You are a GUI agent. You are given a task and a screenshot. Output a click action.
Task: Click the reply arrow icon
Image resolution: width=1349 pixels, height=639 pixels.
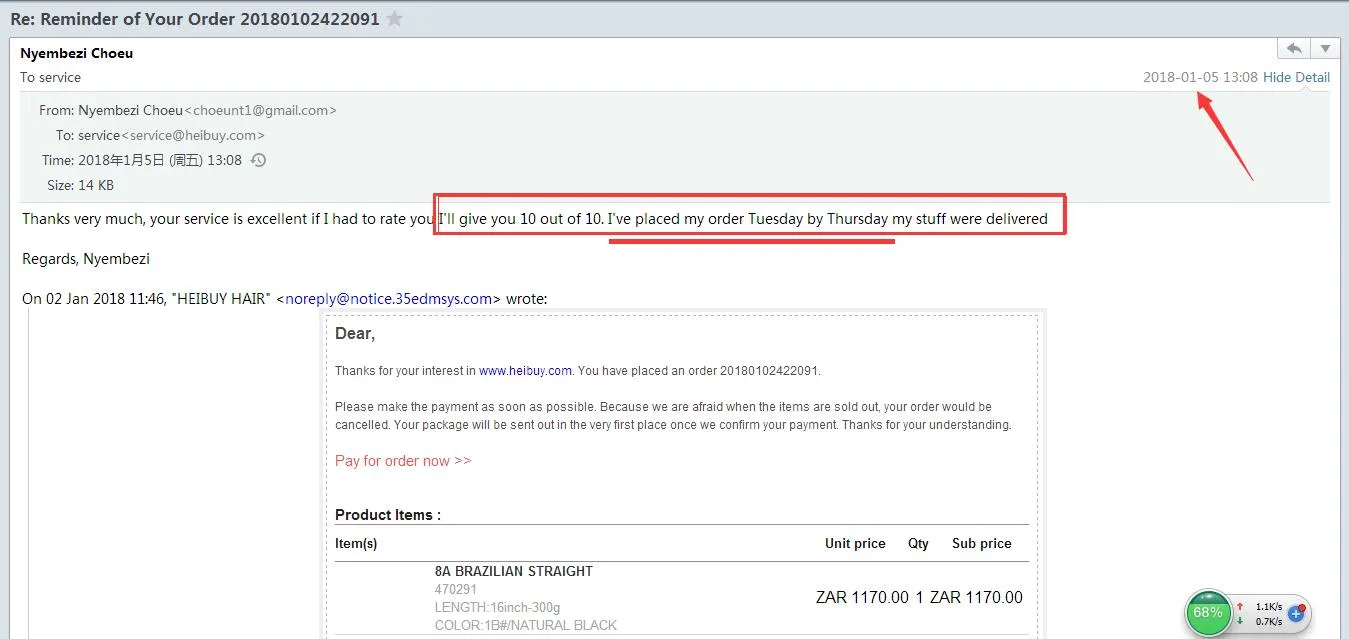tap(1294, 48)
